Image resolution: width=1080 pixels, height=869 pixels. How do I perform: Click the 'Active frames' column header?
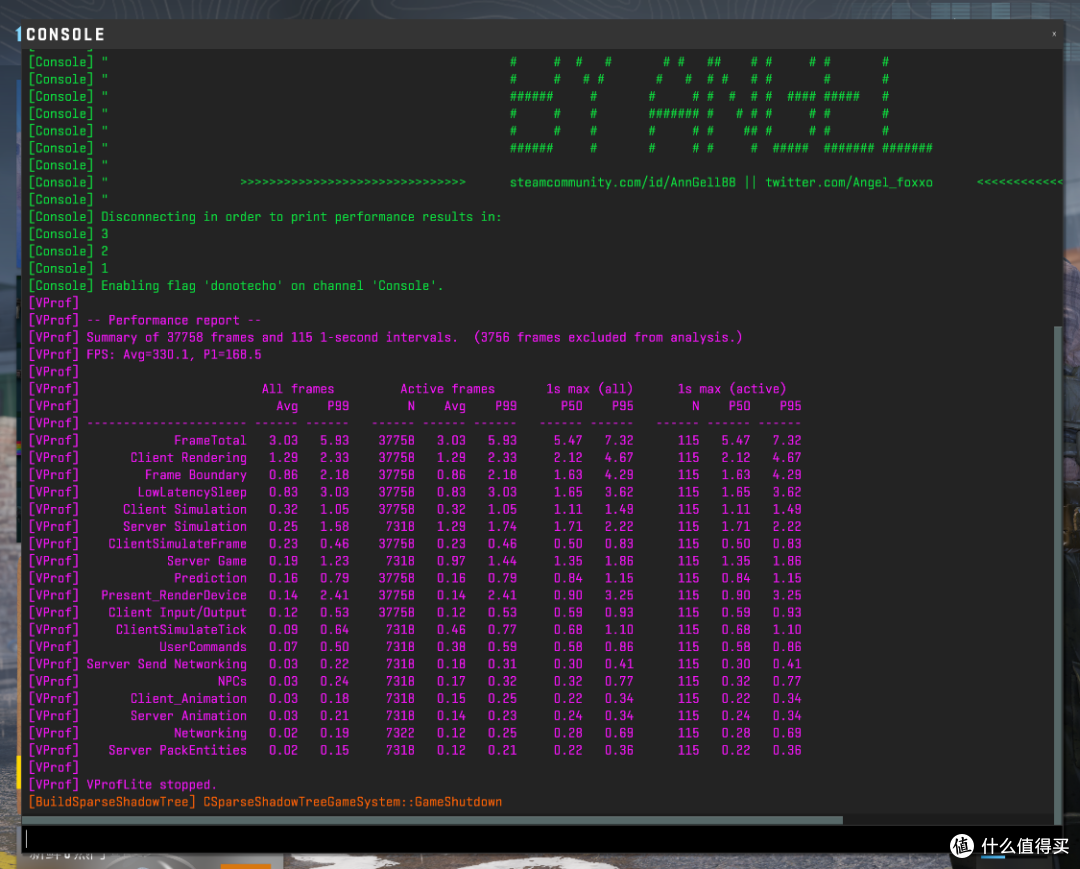(448, 389)
